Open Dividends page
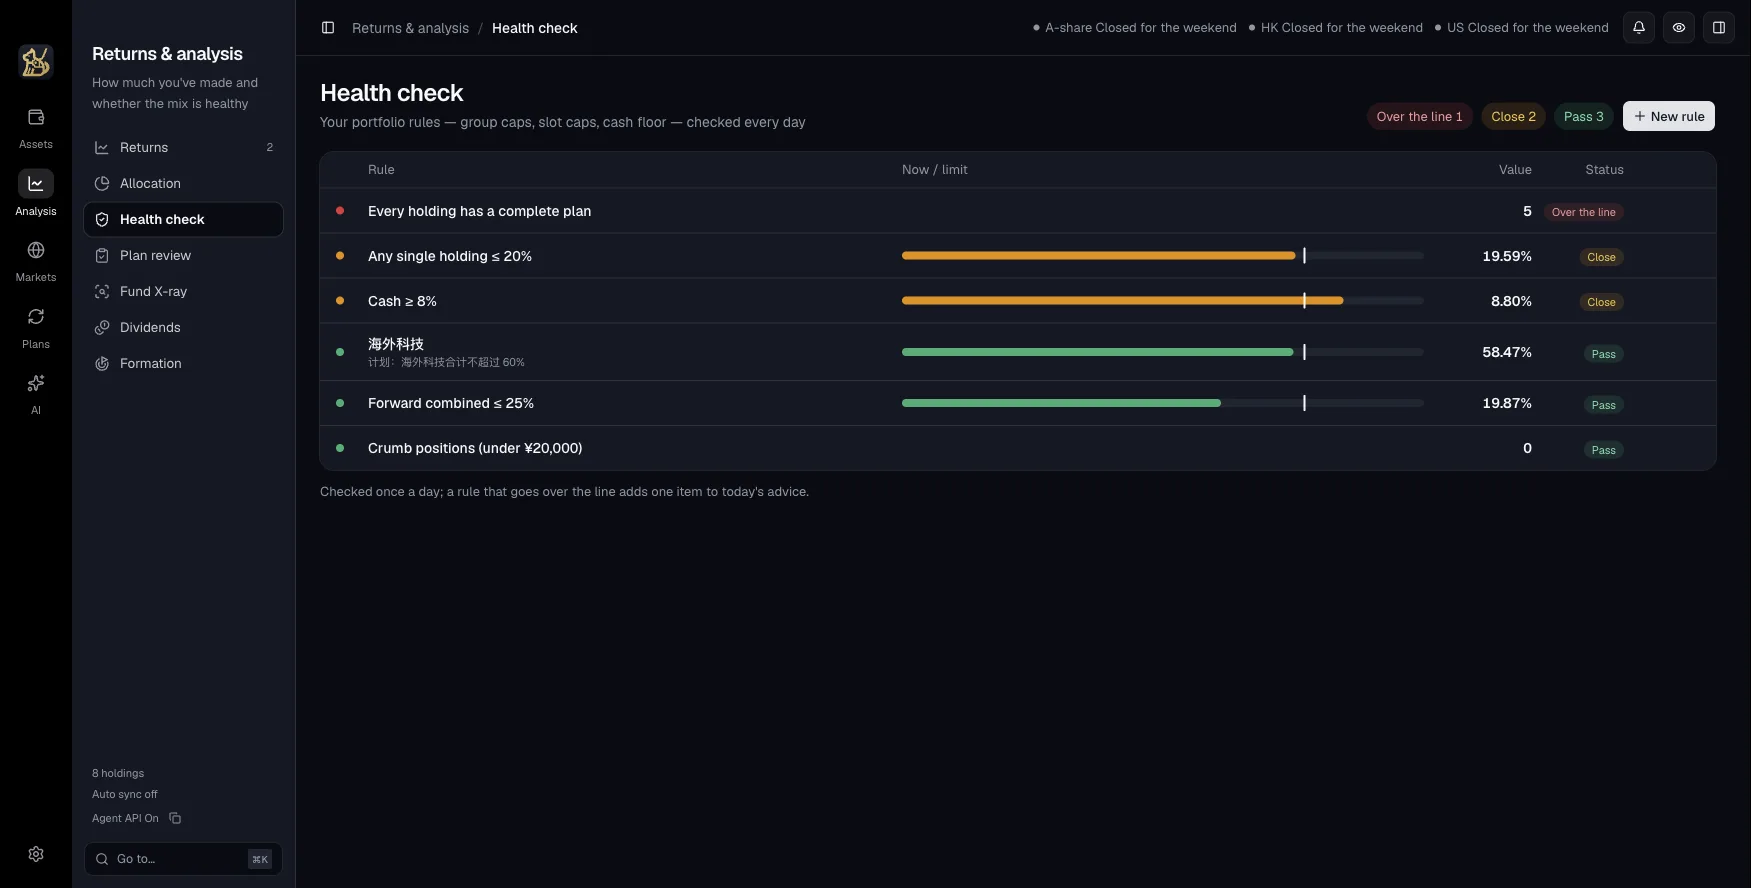Screen dimensions: 1751x888 tap(184, 328)
